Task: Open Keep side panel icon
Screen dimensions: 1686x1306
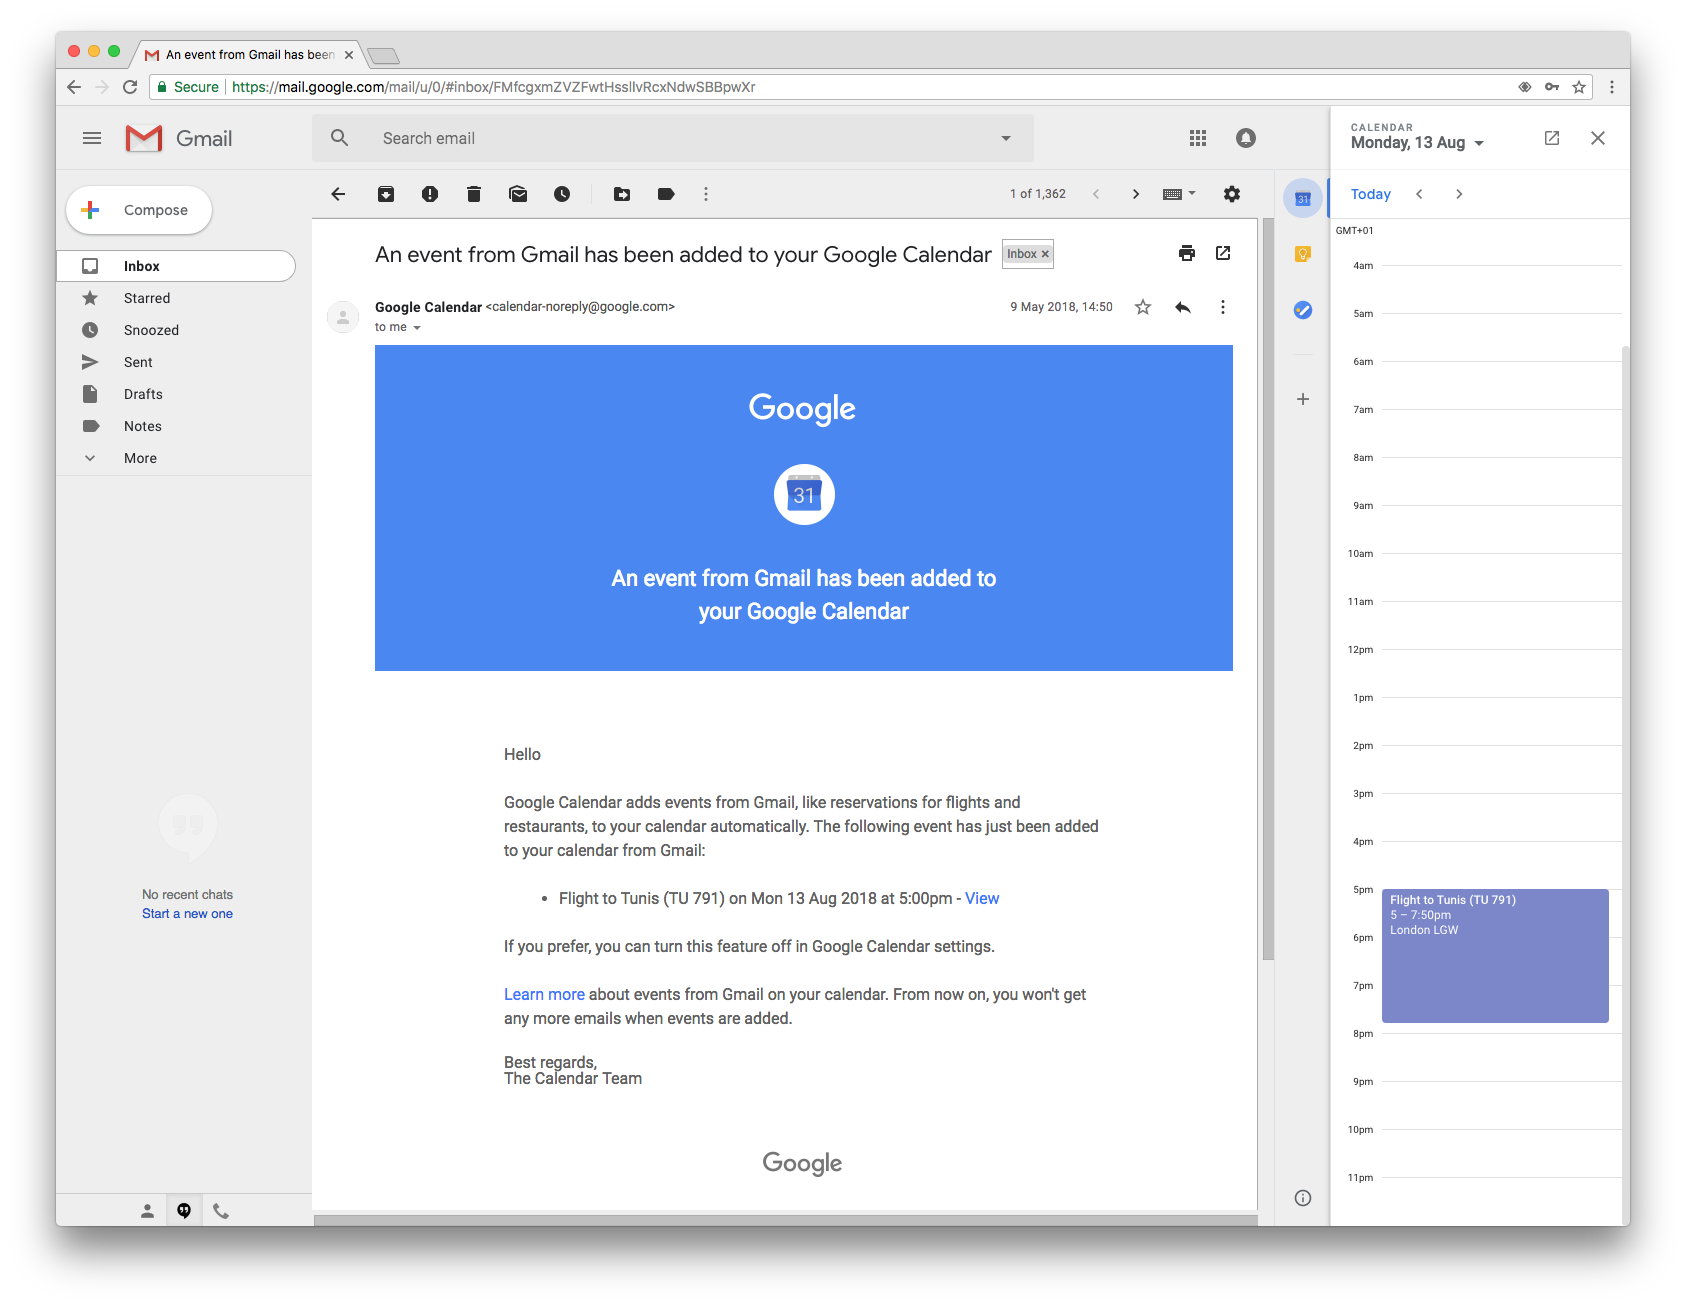Action: coord(1303,254)
